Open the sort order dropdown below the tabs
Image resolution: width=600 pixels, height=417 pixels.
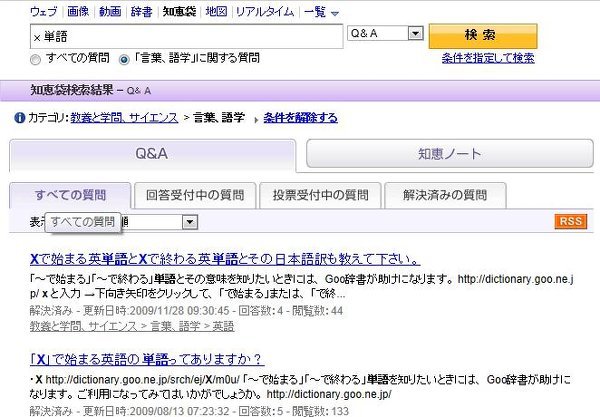(189, 221)
